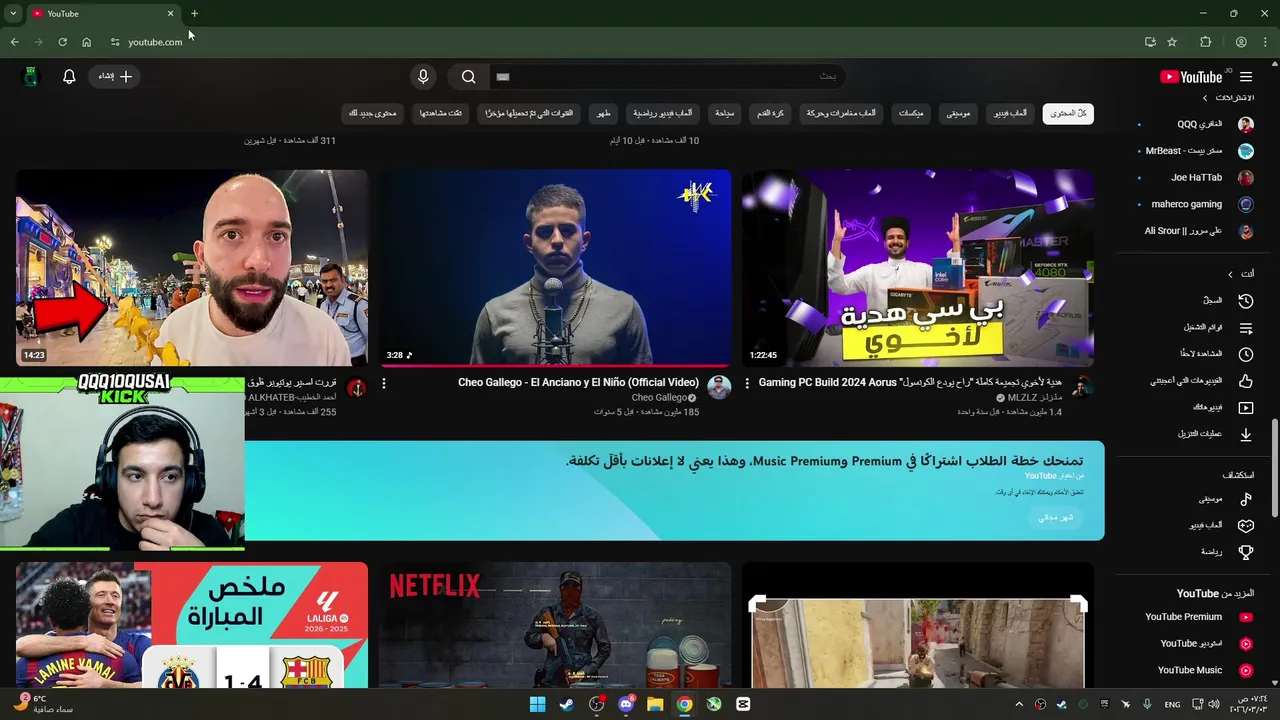The width and height of the screenshot is (1280, 720).
Task: Open the Ali Srour subscription channel
Action: 1196,231
